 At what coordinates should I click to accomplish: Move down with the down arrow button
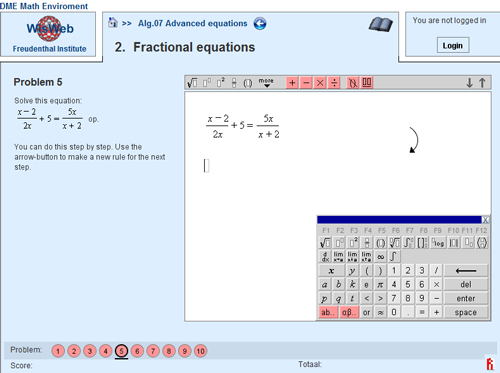(469, 83)
